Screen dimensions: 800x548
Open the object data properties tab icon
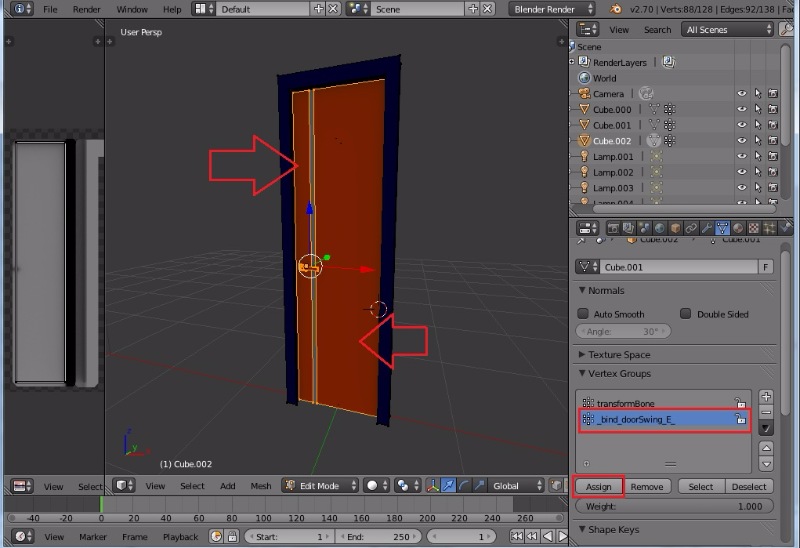point(723,228)
